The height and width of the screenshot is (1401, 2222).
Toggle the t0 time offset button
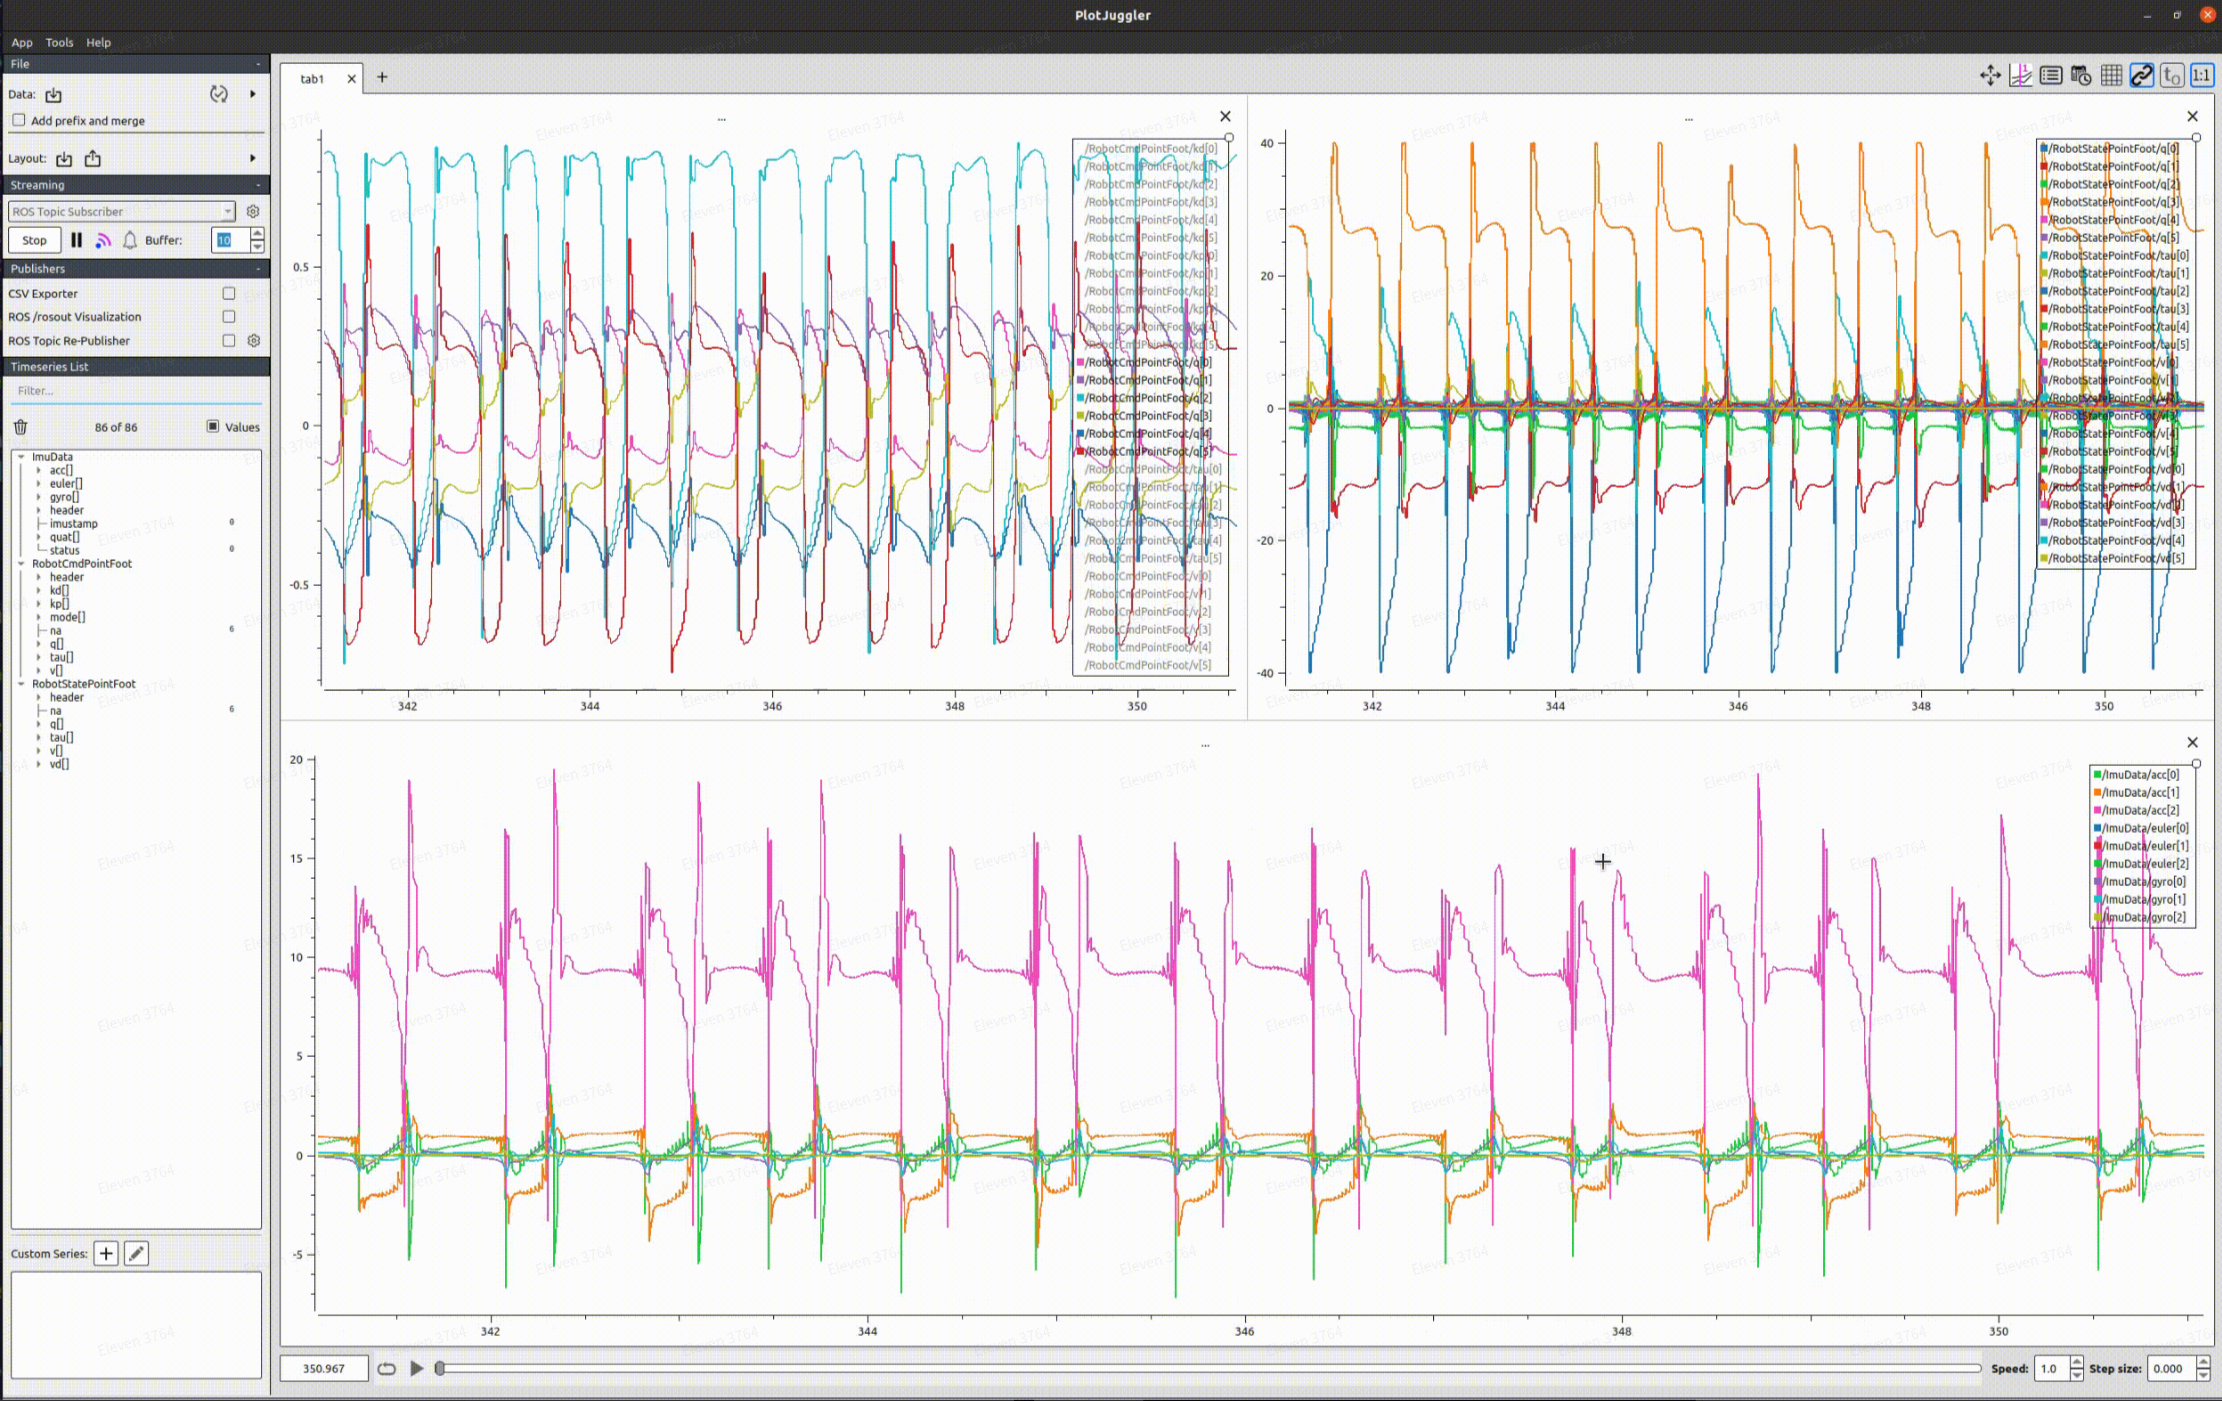(2171, 76)
